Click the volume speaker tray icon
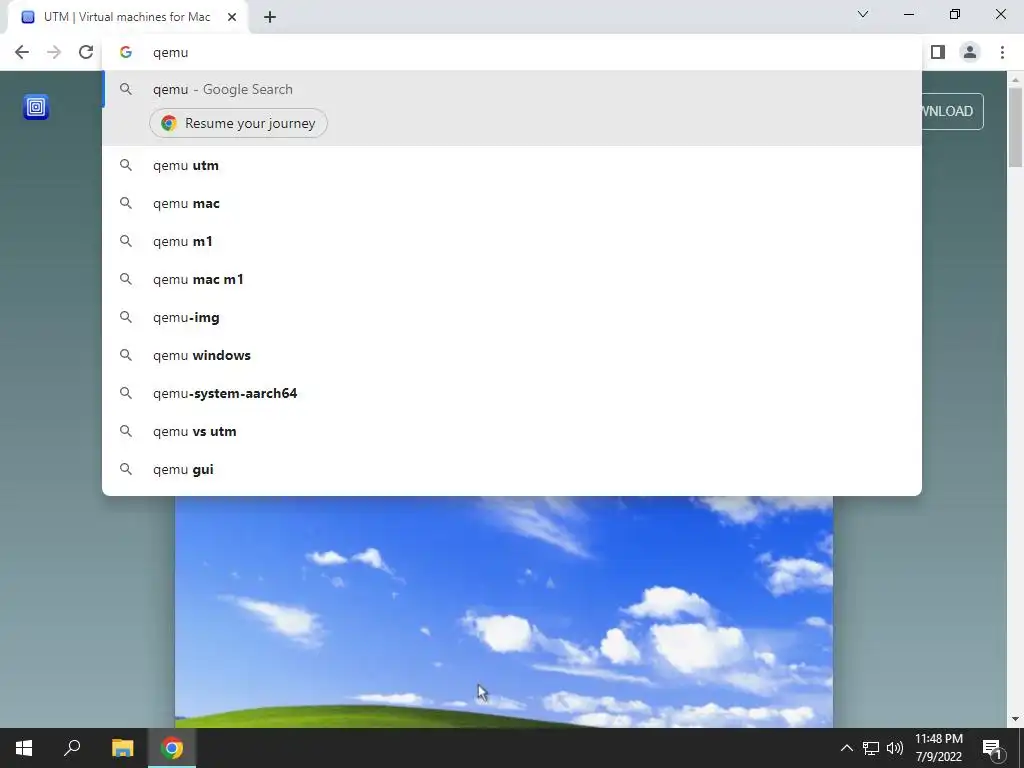Viewport: 1024px width, 768px height. [895, 748]
